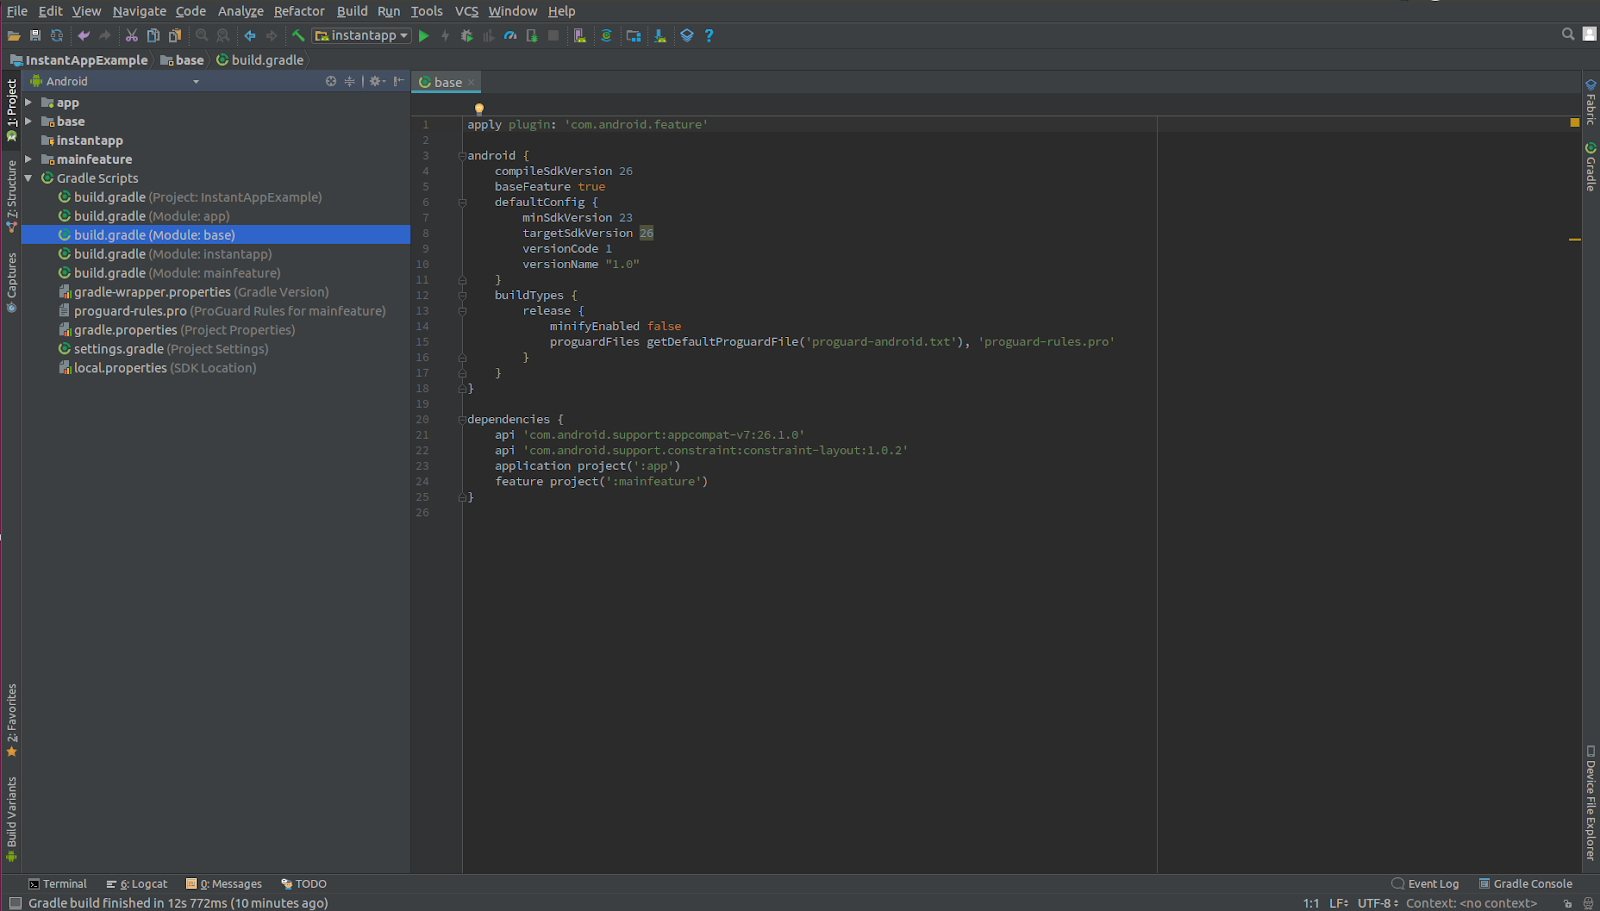This screenshot has width=1600, height=911.
Task: Click the green Run app button
Action: click(424, 36)
